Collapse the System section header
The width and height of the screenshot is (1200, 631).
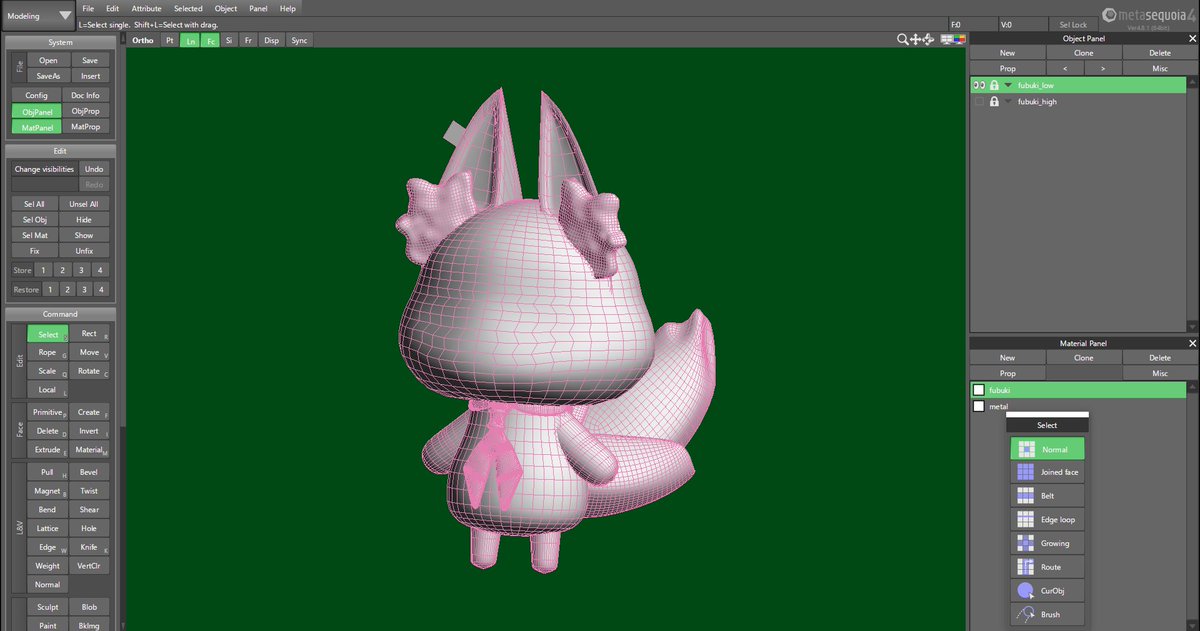[x=60, y=42]
